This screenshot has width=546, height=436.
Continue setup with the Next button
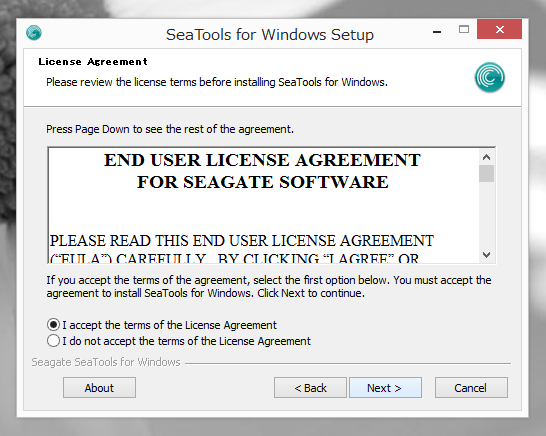point(385,388)
